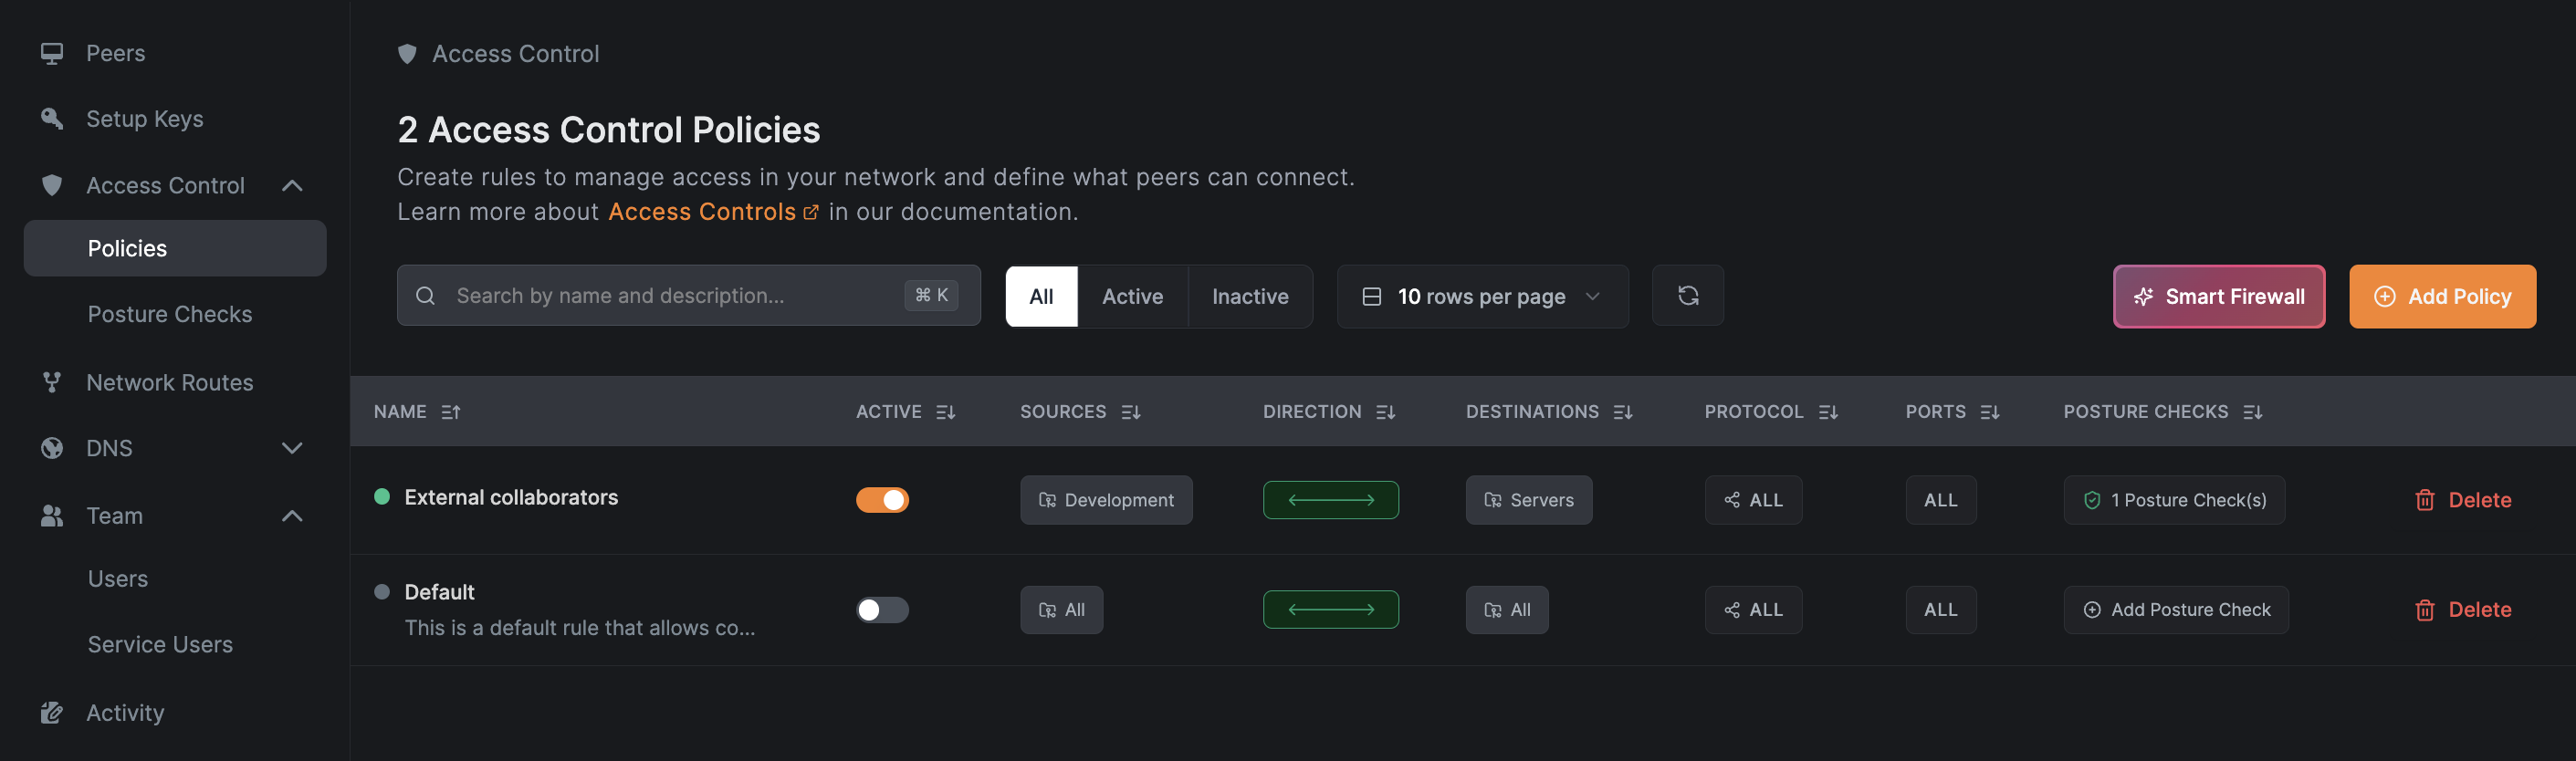Collapse the Team sidebar section
Screen dimensions: 2576x761
click(x=292, y=516)
